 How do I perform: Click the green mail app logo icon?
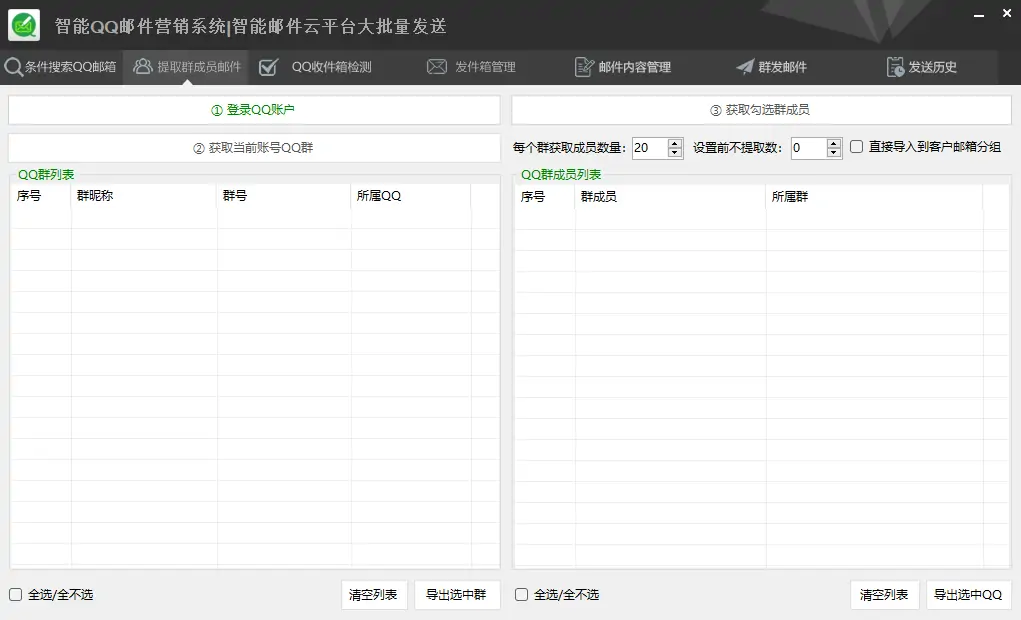pos(24,25)
